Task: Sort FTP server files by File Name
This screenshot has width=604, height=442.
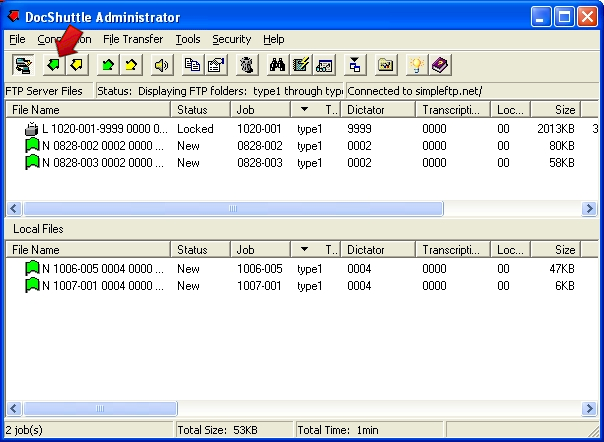Action: coord(88,110)
